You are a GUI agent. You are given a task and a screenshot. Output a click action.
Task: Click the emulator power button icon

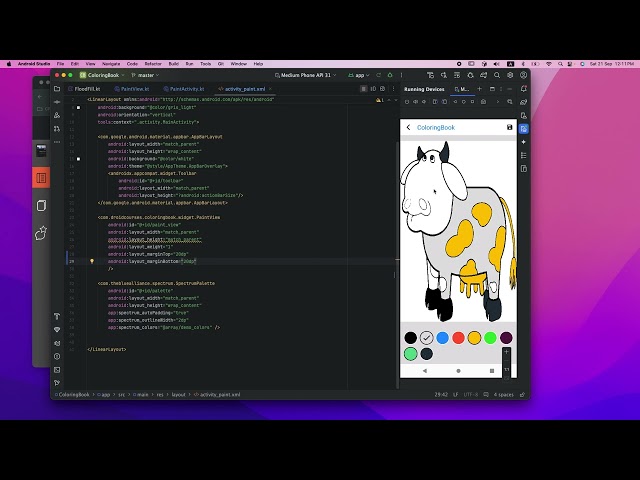coord(407,102)
